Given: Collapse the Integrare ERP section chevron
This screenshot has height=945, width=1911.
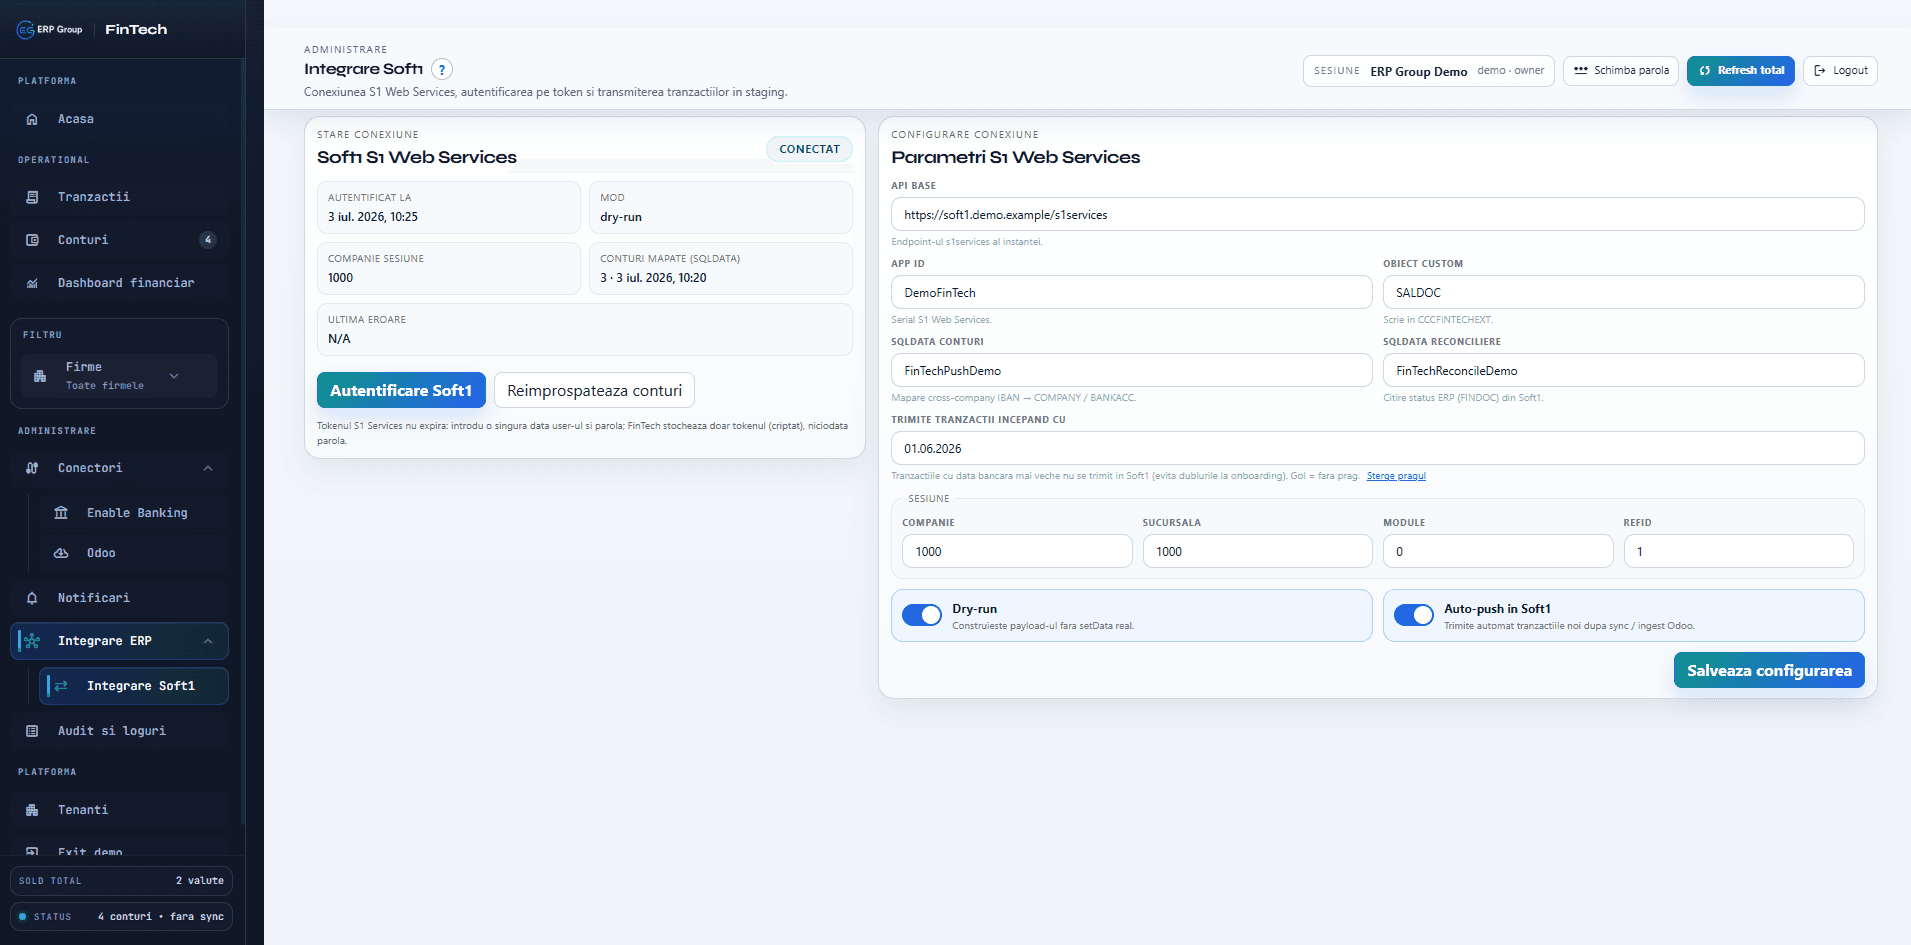Looking at the screenshot, I should (208, 641).
